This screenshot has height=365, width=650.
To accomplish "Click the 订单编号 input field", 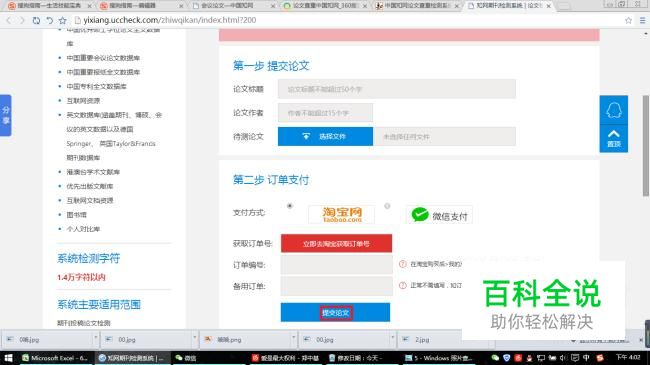I will click(x=336, y=265).
